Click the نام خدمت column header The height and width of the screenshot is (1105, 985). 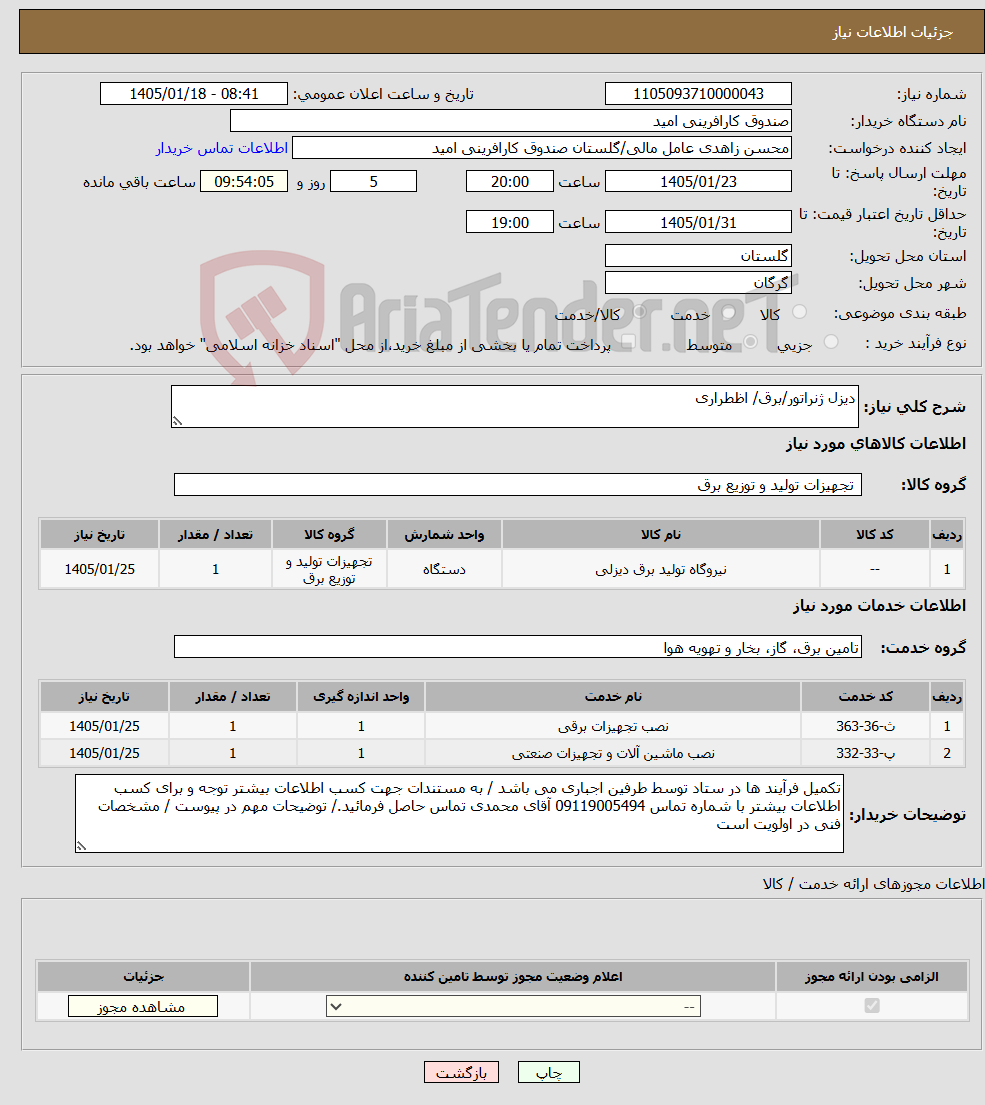point(613,696)
